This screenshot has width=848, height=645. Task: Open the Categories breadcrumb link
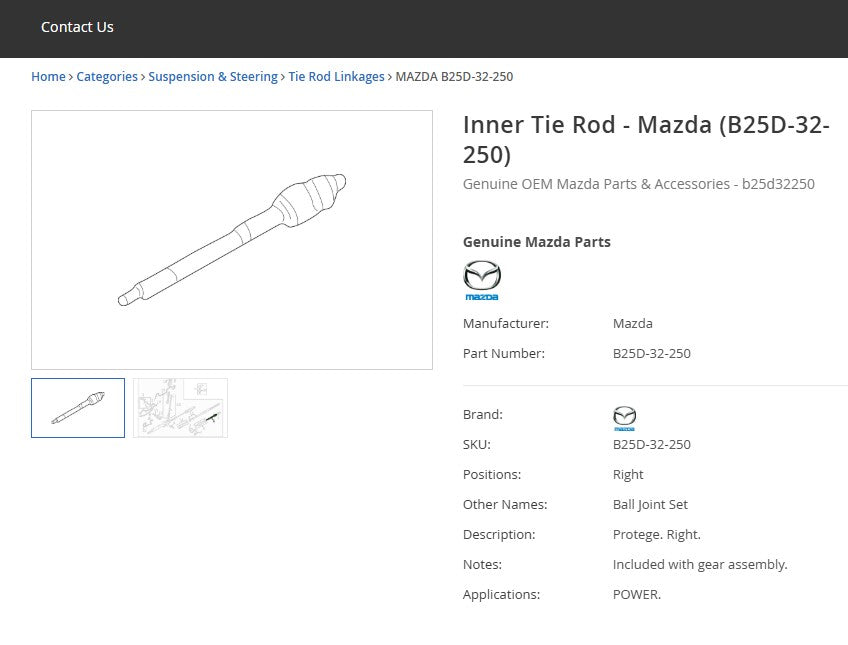tap(107, 77)
